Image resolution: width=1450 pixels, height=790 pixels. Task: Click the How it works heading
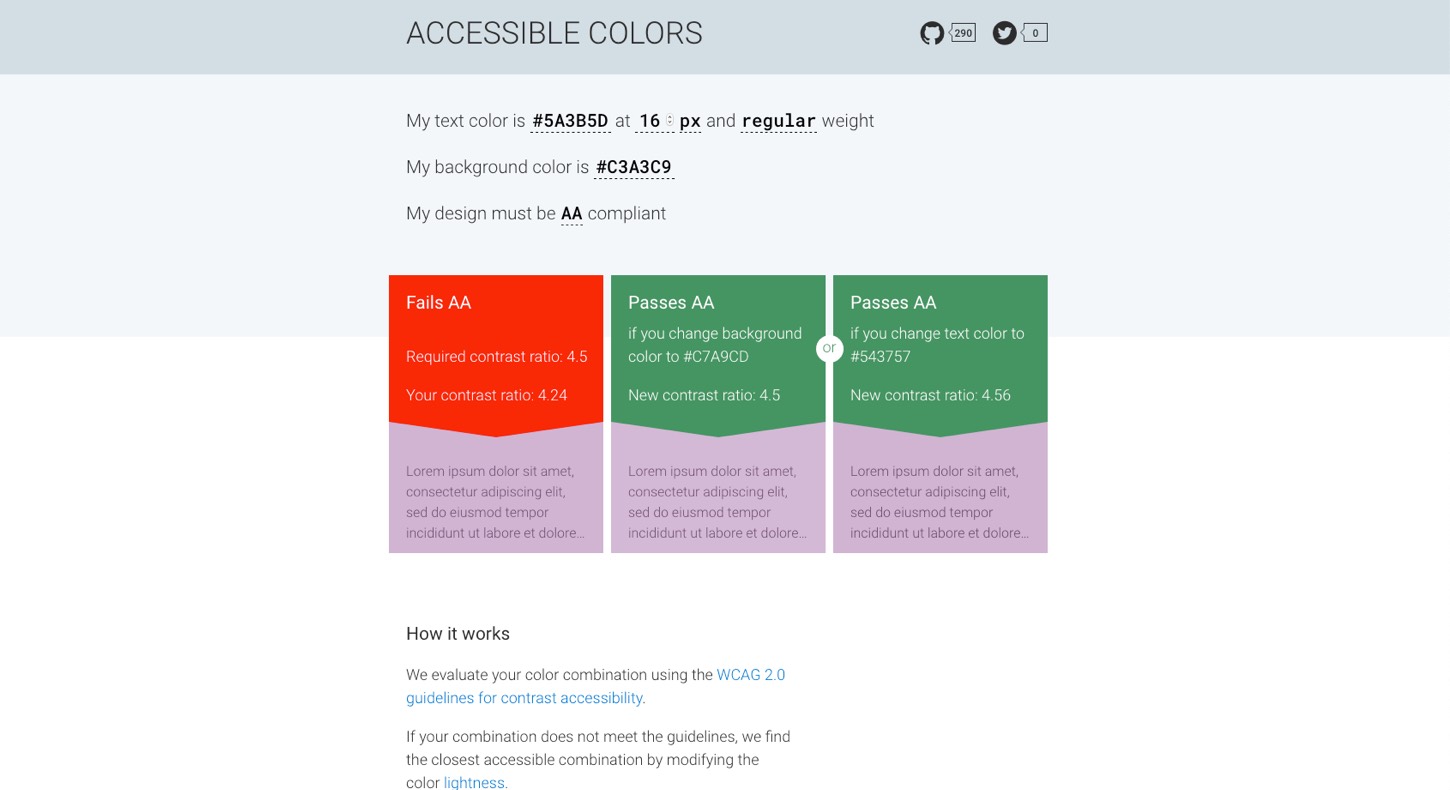tap(458, 634)
